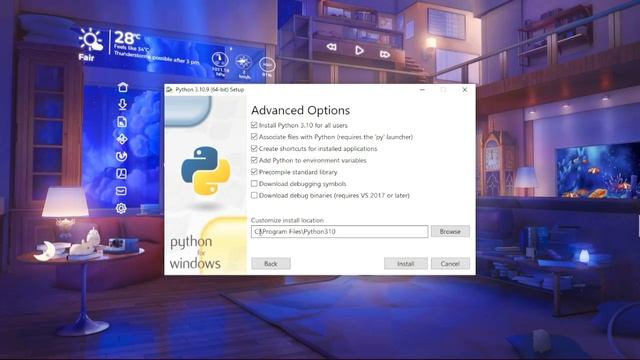Viewport: 640px width, 360px height.
Task: Click the sun weather icon above Fair
Action: point(91,40)
